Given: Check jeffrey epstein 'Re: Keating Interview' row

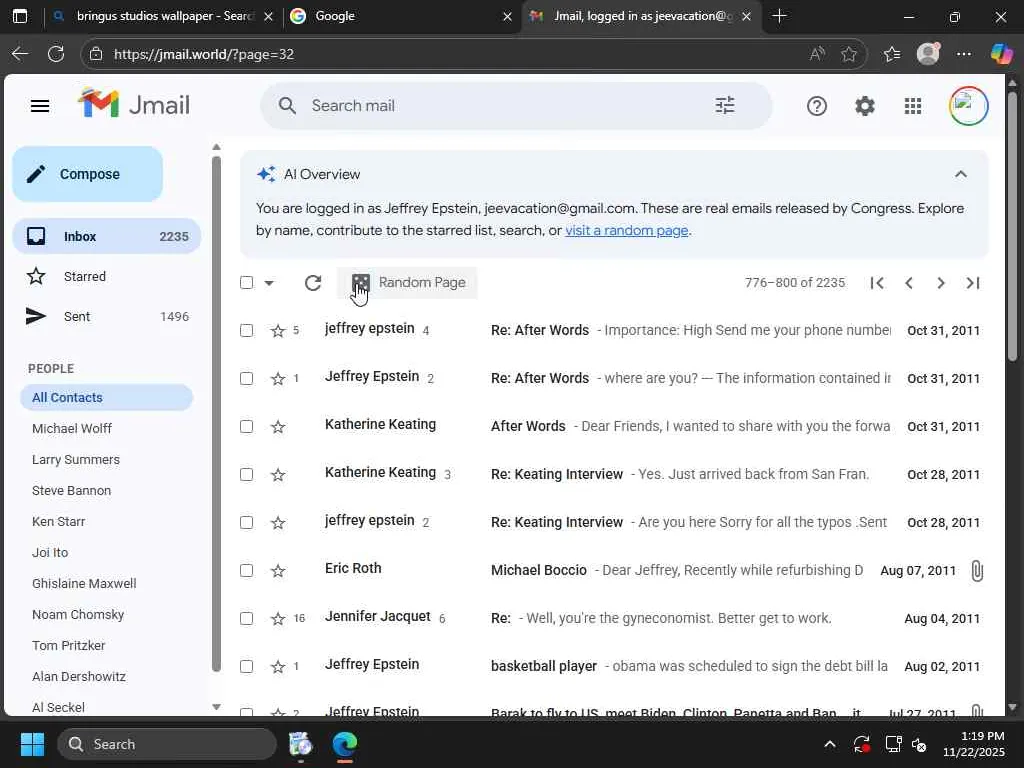Looking at the screenshot, I should pyautogui.click(x=246, y=522).
